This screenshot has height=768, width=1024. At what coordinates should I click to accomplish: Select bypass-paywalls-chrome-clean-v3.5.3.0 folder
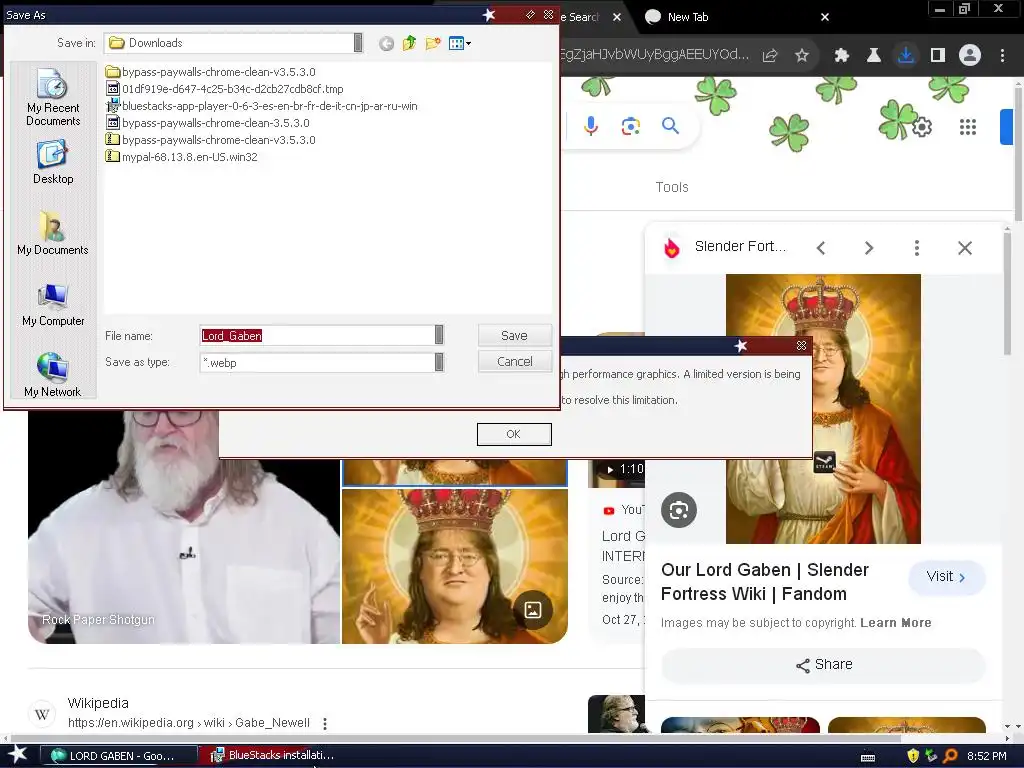coord(210,72)
